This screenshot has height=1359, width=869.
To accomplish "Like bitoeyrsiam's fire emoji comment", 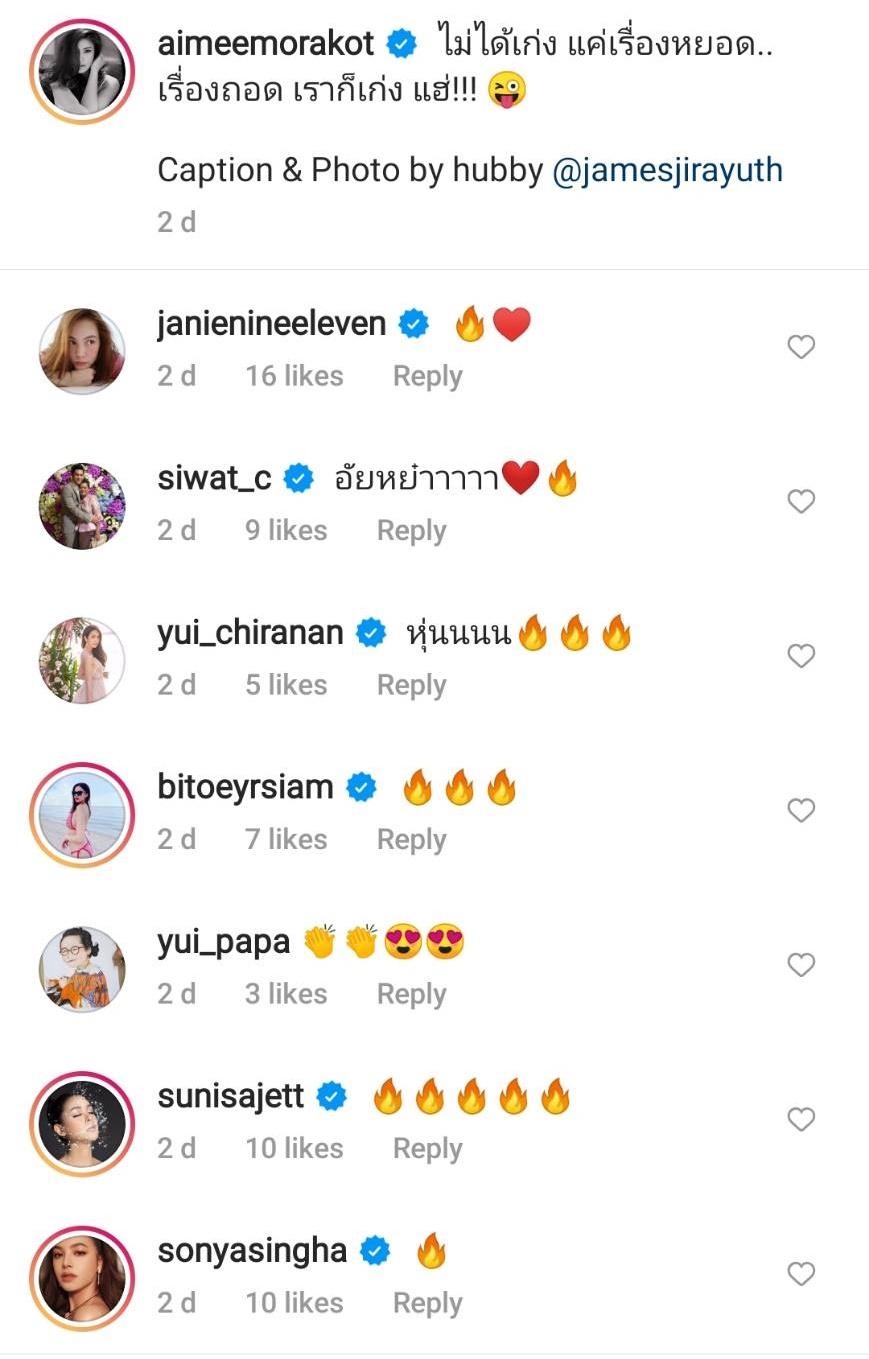I will [x=801, y=810].
